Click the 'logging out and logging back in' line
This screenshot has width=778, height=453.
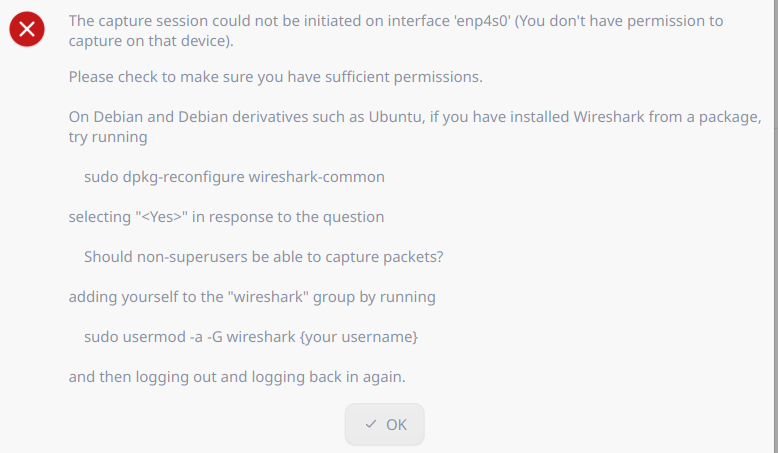click(x=237, y=377)
